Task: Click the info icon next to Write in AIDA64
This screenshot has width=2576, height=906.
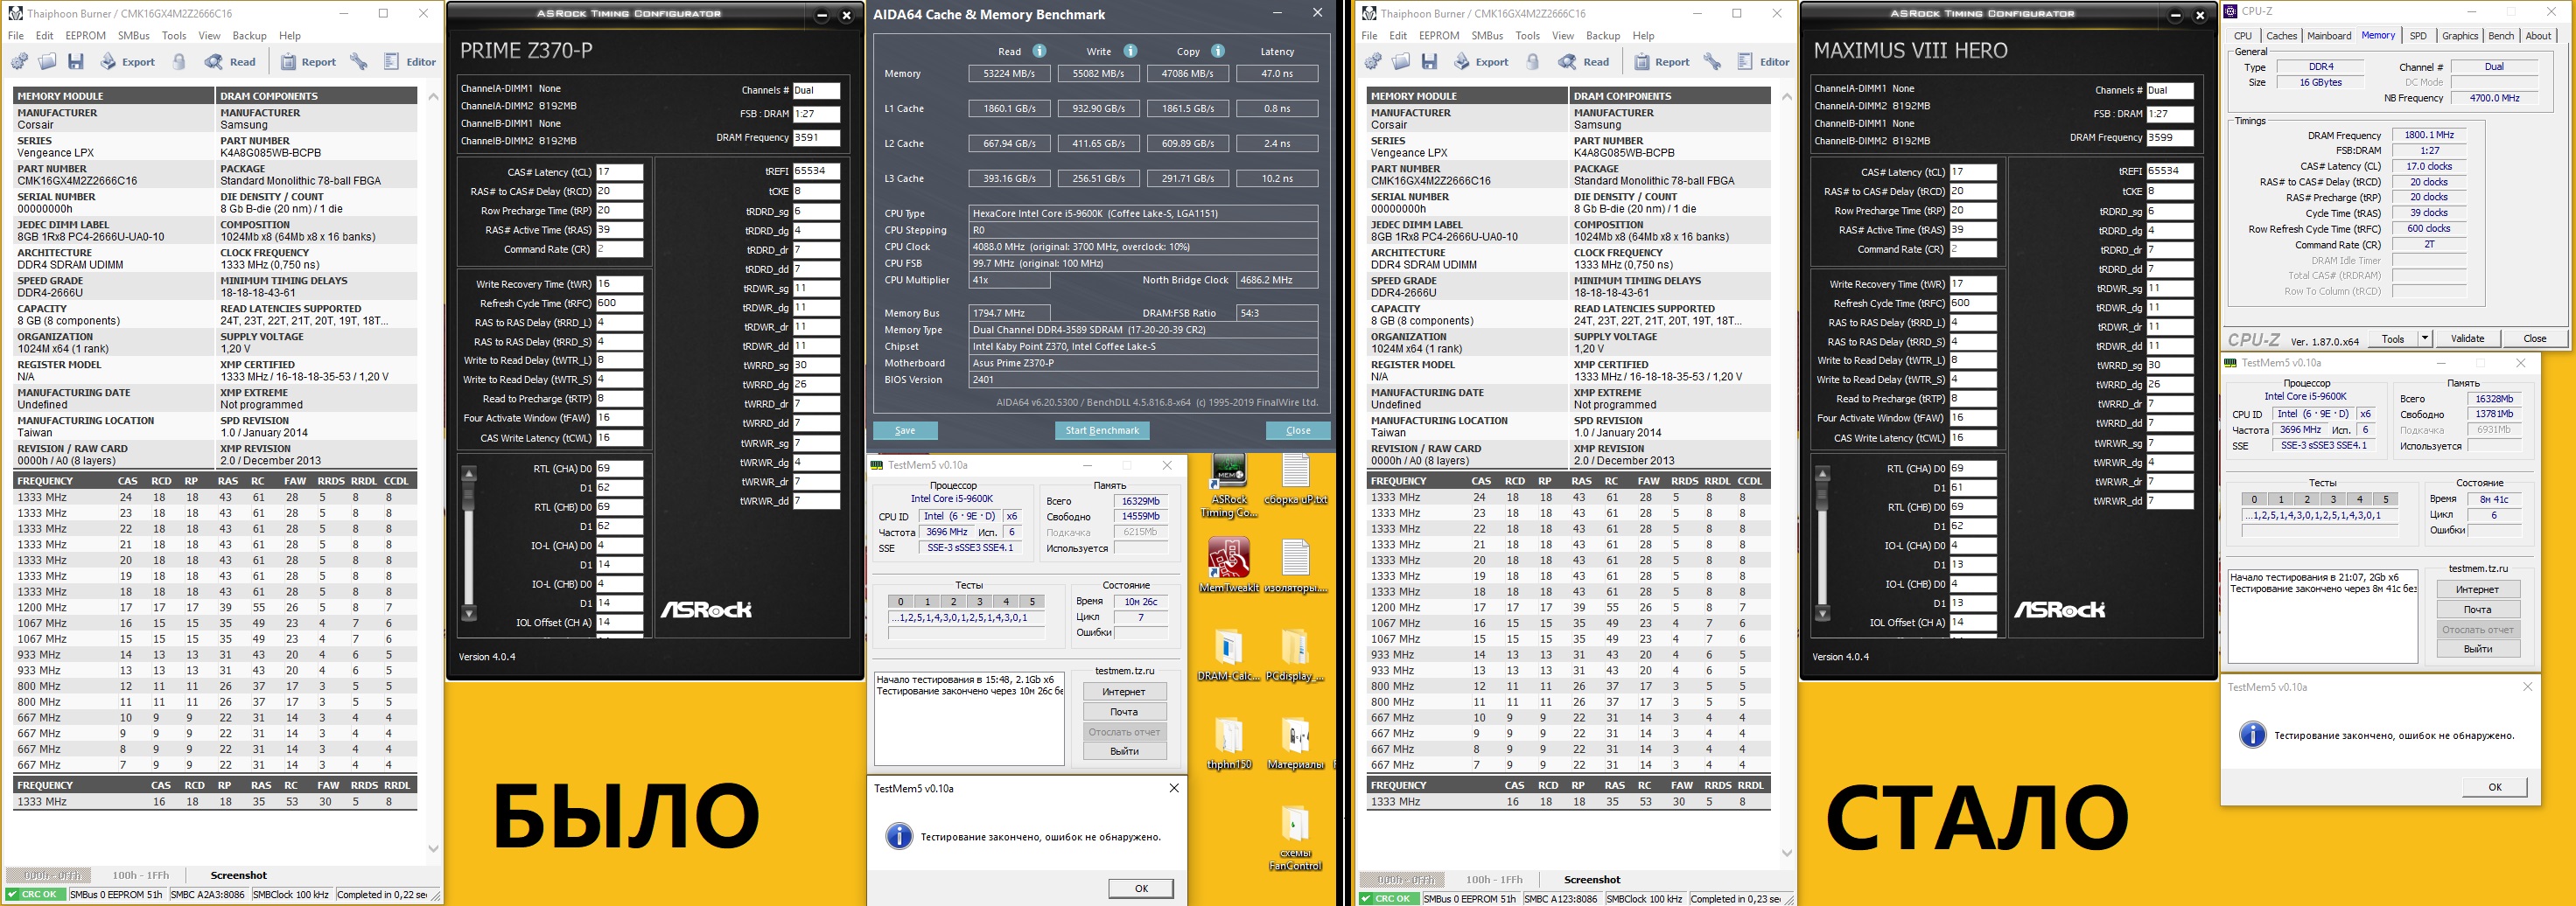Action: pyautogui.click(x=1130, y=51)
